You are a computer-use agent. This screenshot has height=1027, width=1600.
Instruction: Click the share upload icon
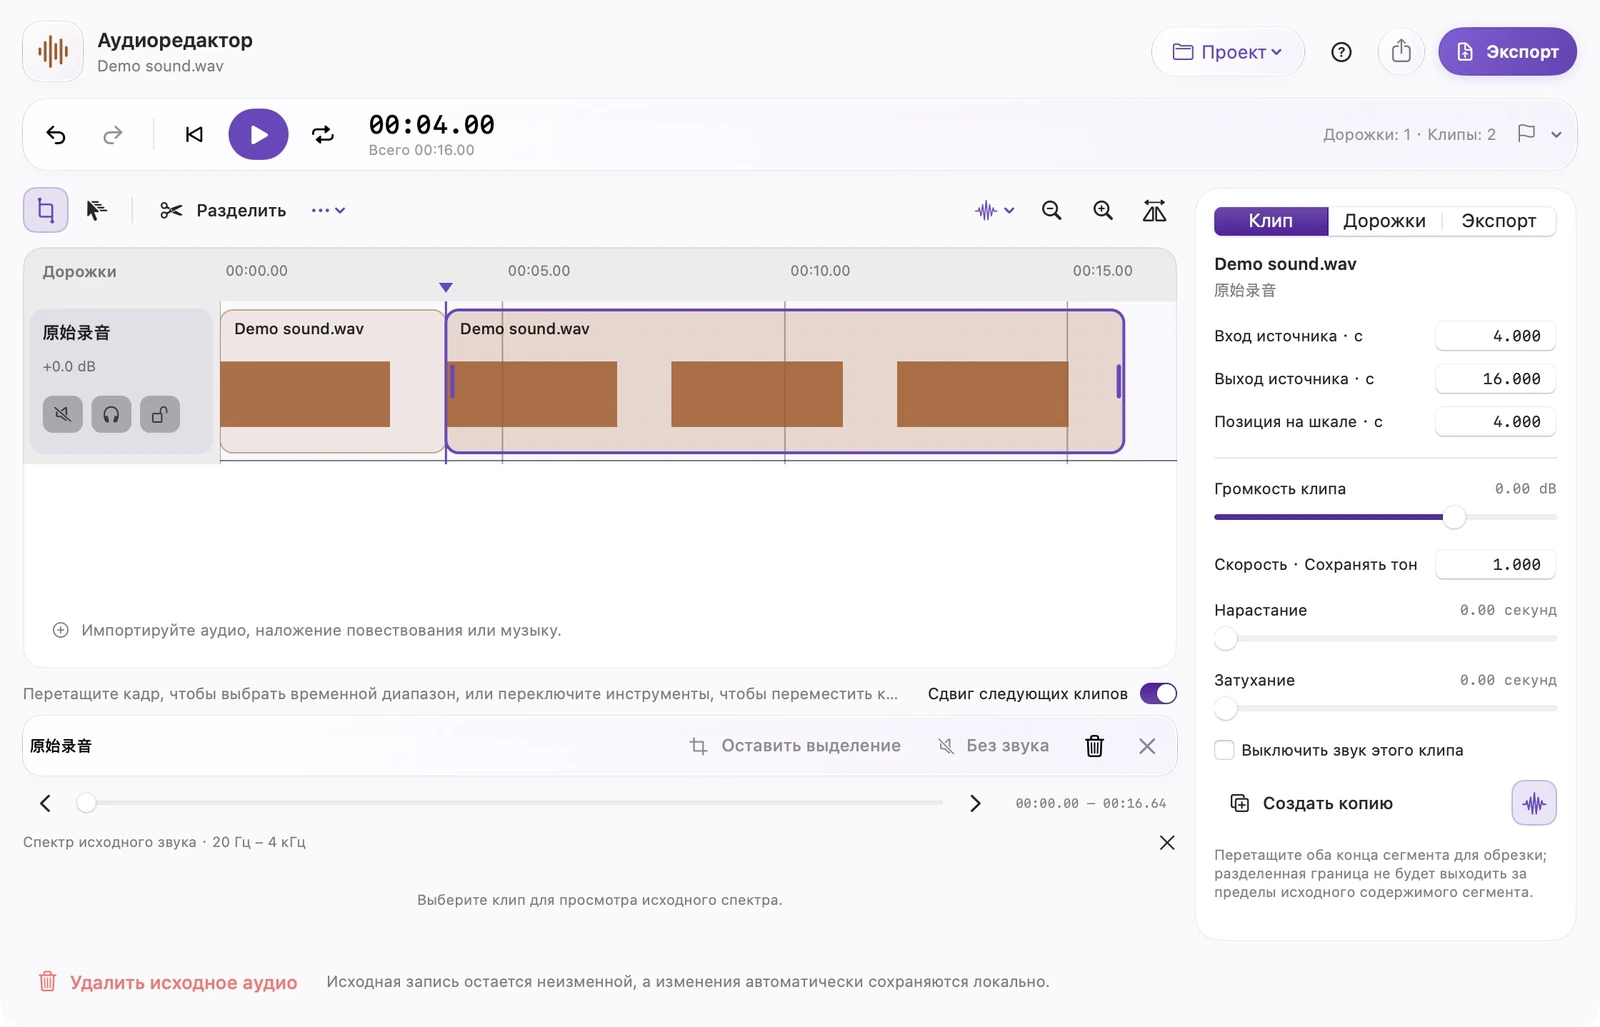point(1401,52)
